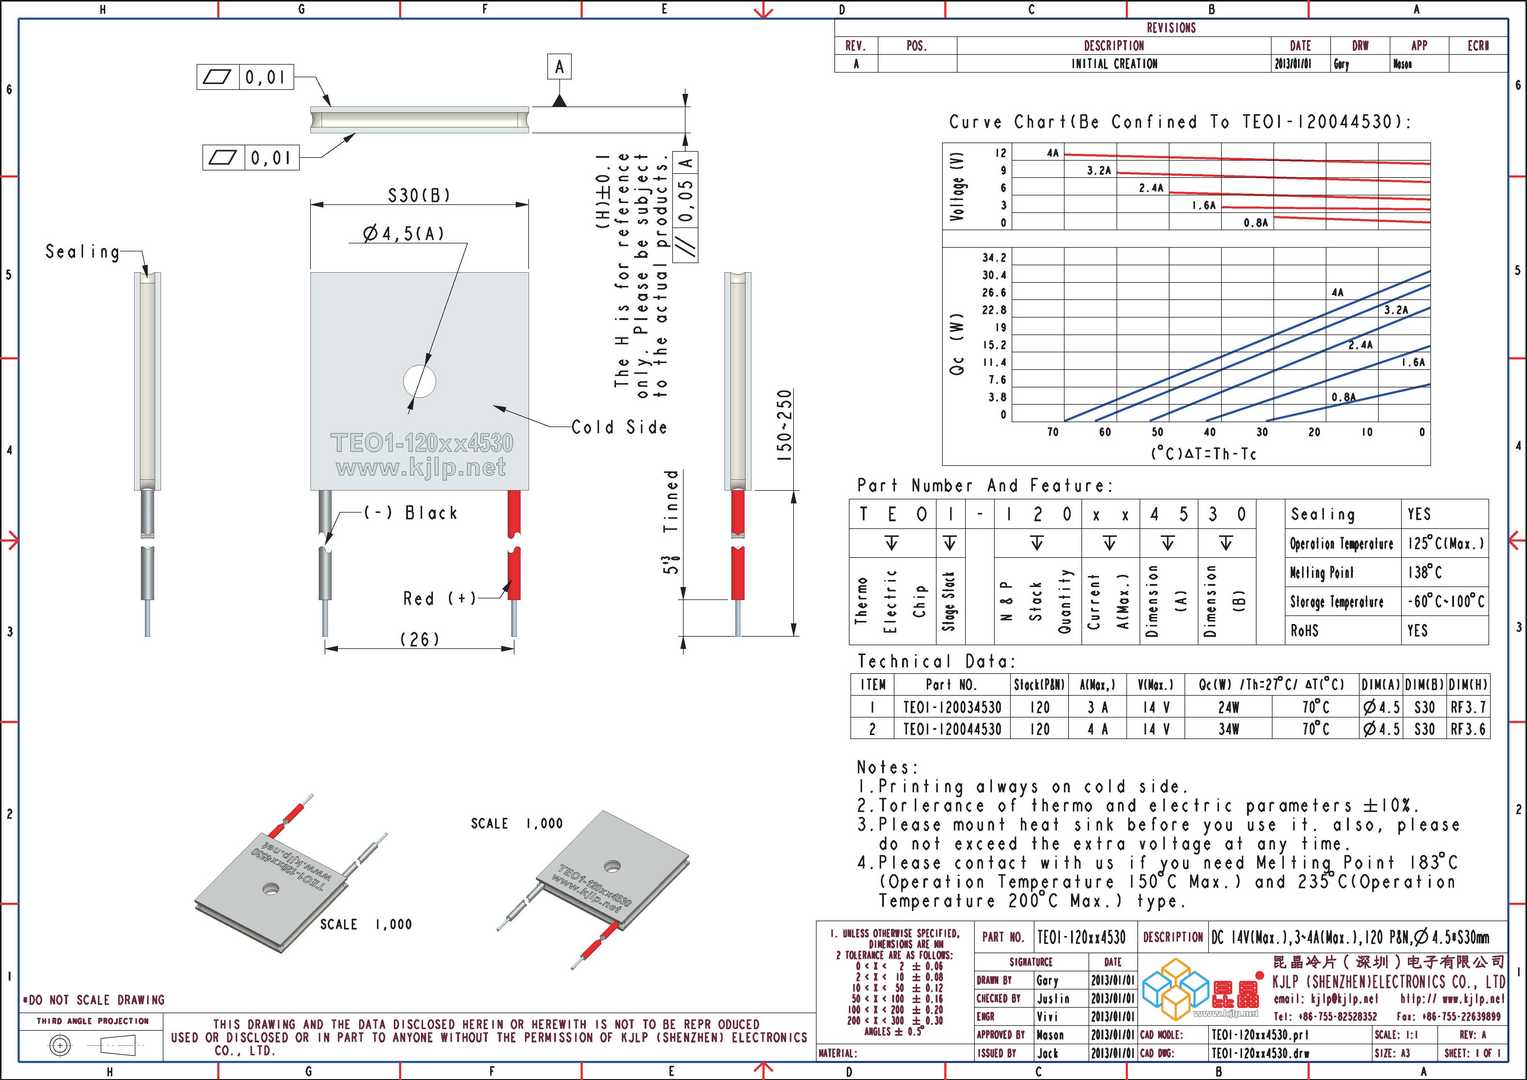Click the S30(B) width dimension
Image resolution: width=1527 pixels, height=1080 pixels.
pyautogui.click(x=419, y=195)
